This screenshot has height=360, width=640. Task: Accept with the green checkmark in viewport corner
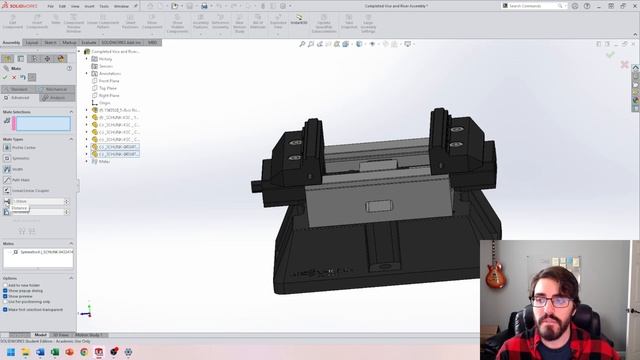click(x=610, y=54)
